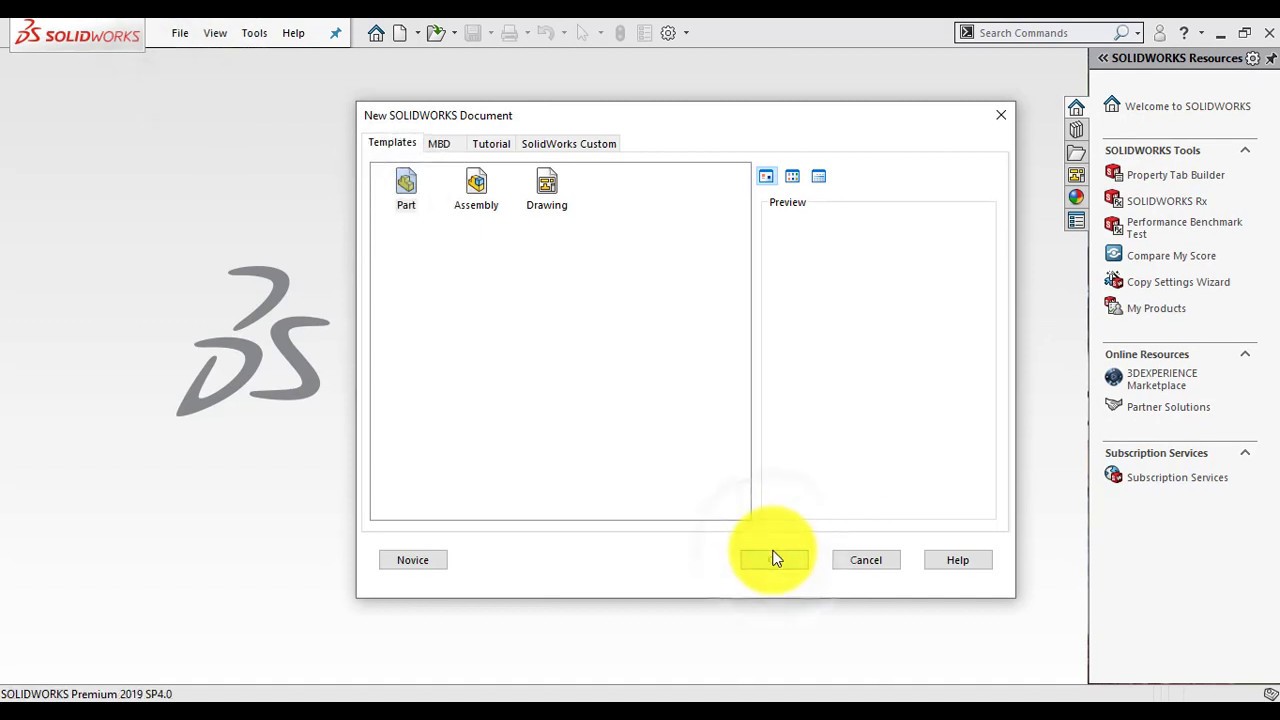
Task: Open Copy Settings Wizard
Action: tap(1178, 282)
